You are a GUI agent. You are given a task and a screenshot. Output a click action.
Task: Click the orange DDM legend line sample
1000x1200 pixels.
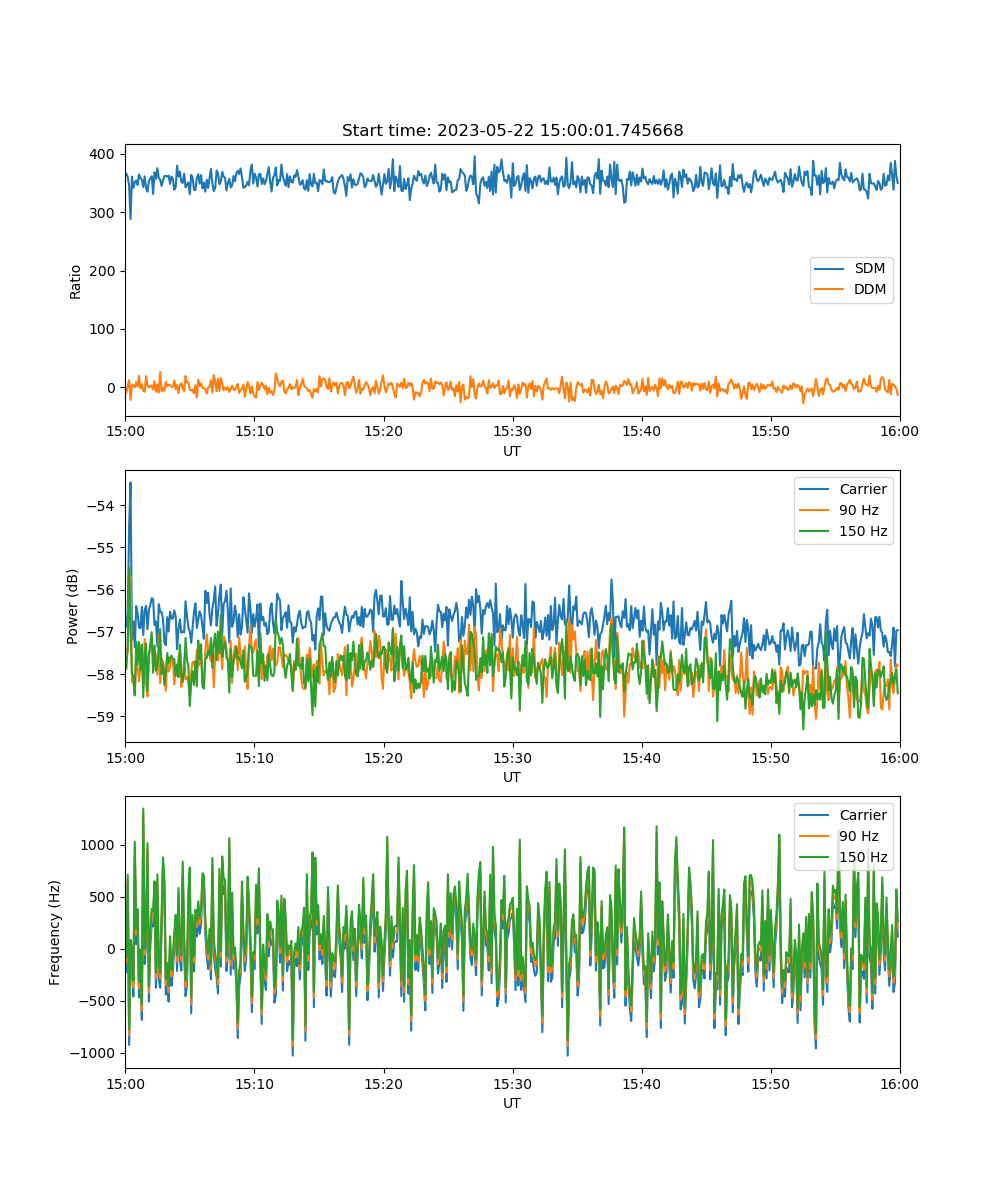(x=830, y=290)
